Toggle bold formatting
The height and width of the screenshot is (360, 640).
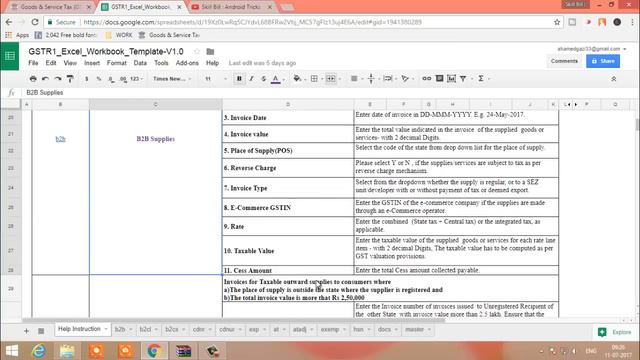(x=239, y=78)
